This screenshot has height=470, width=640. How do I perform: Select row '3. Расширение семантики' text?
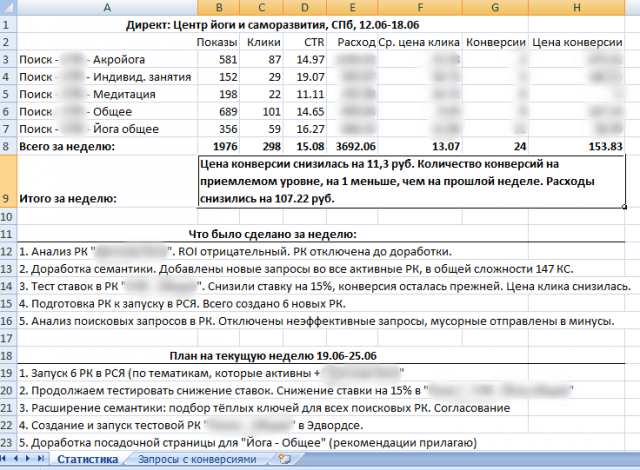[264, 408]
